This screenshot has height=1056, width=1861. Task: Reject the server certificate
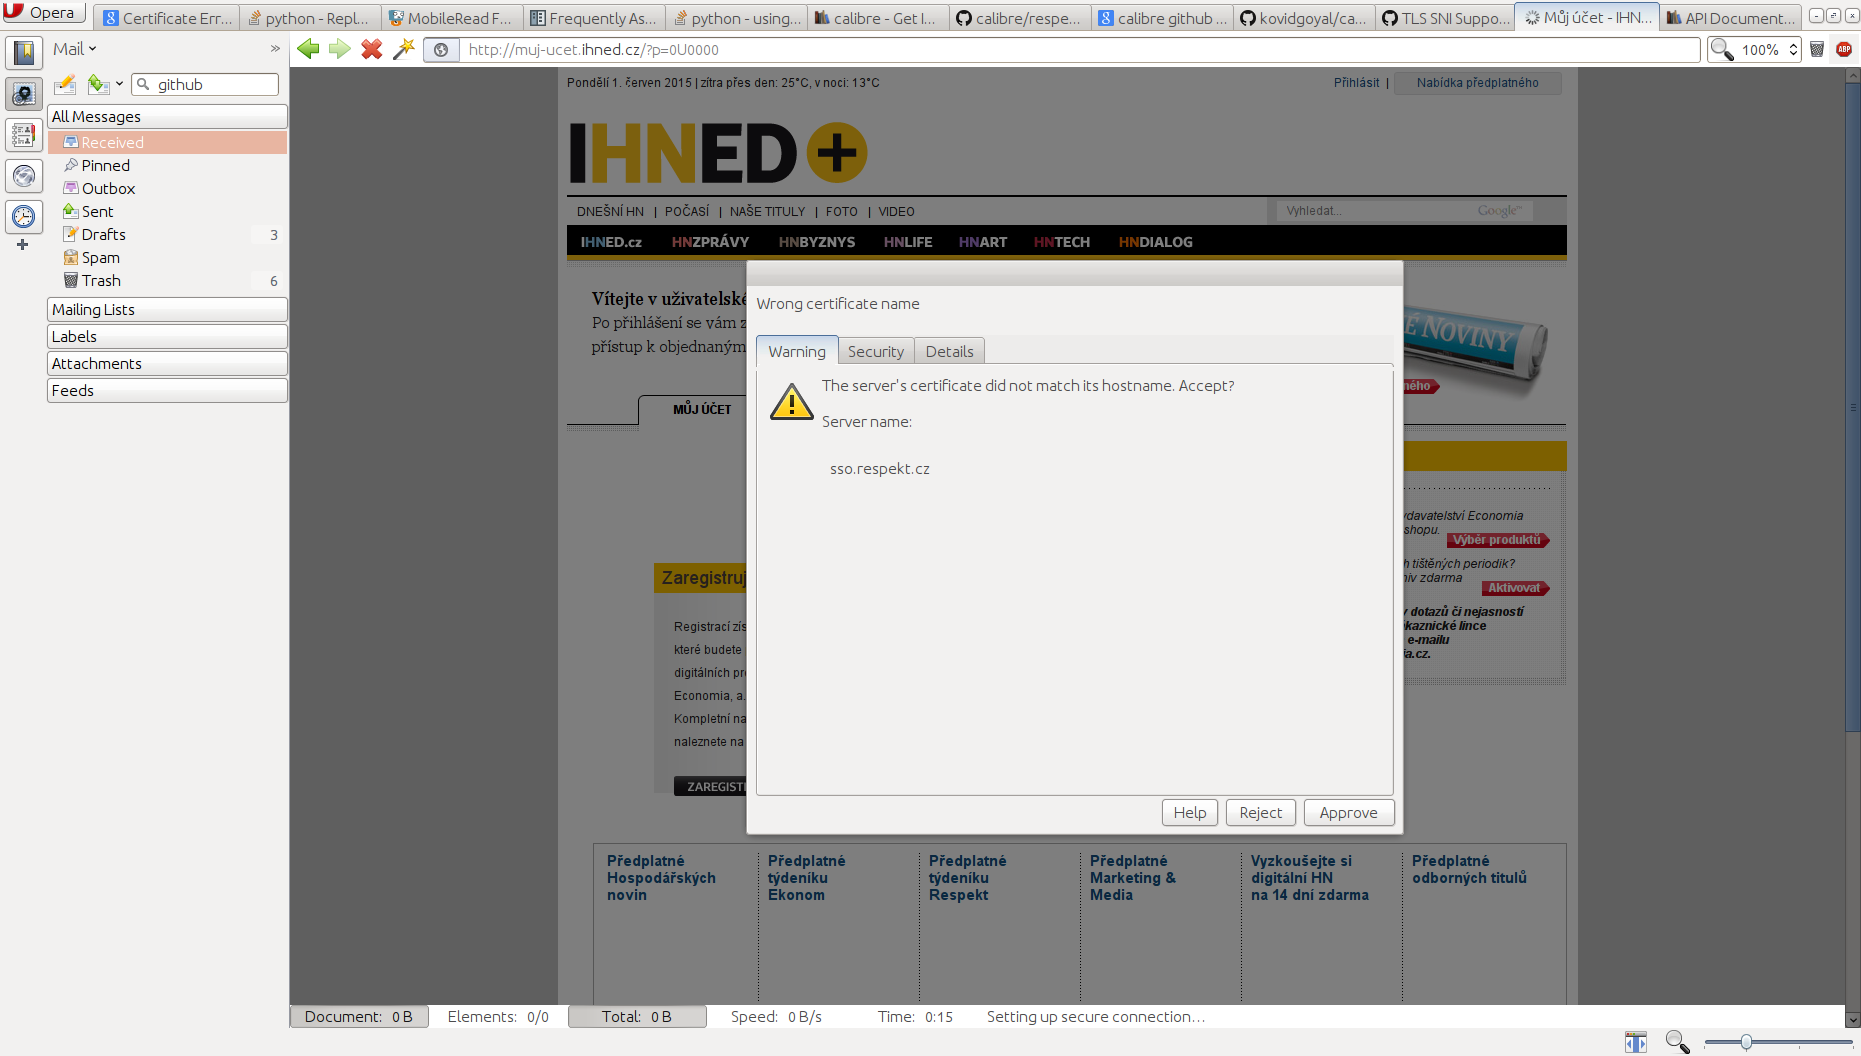point(1260,813)
